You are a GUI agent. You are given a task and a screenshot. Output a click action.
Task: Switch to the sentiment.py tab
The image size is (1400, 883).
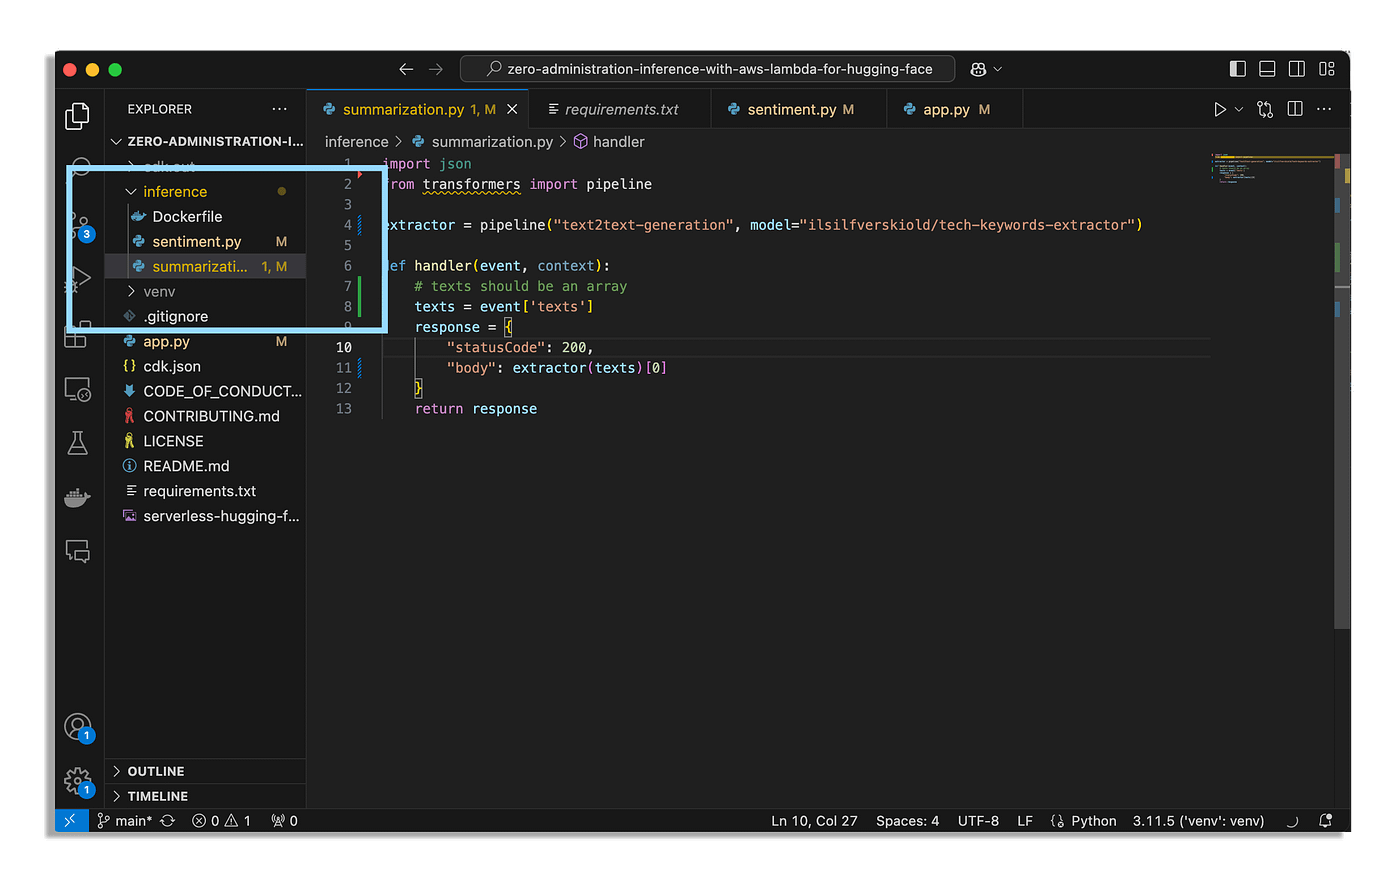pyautogui.click(x=790, y=110)
